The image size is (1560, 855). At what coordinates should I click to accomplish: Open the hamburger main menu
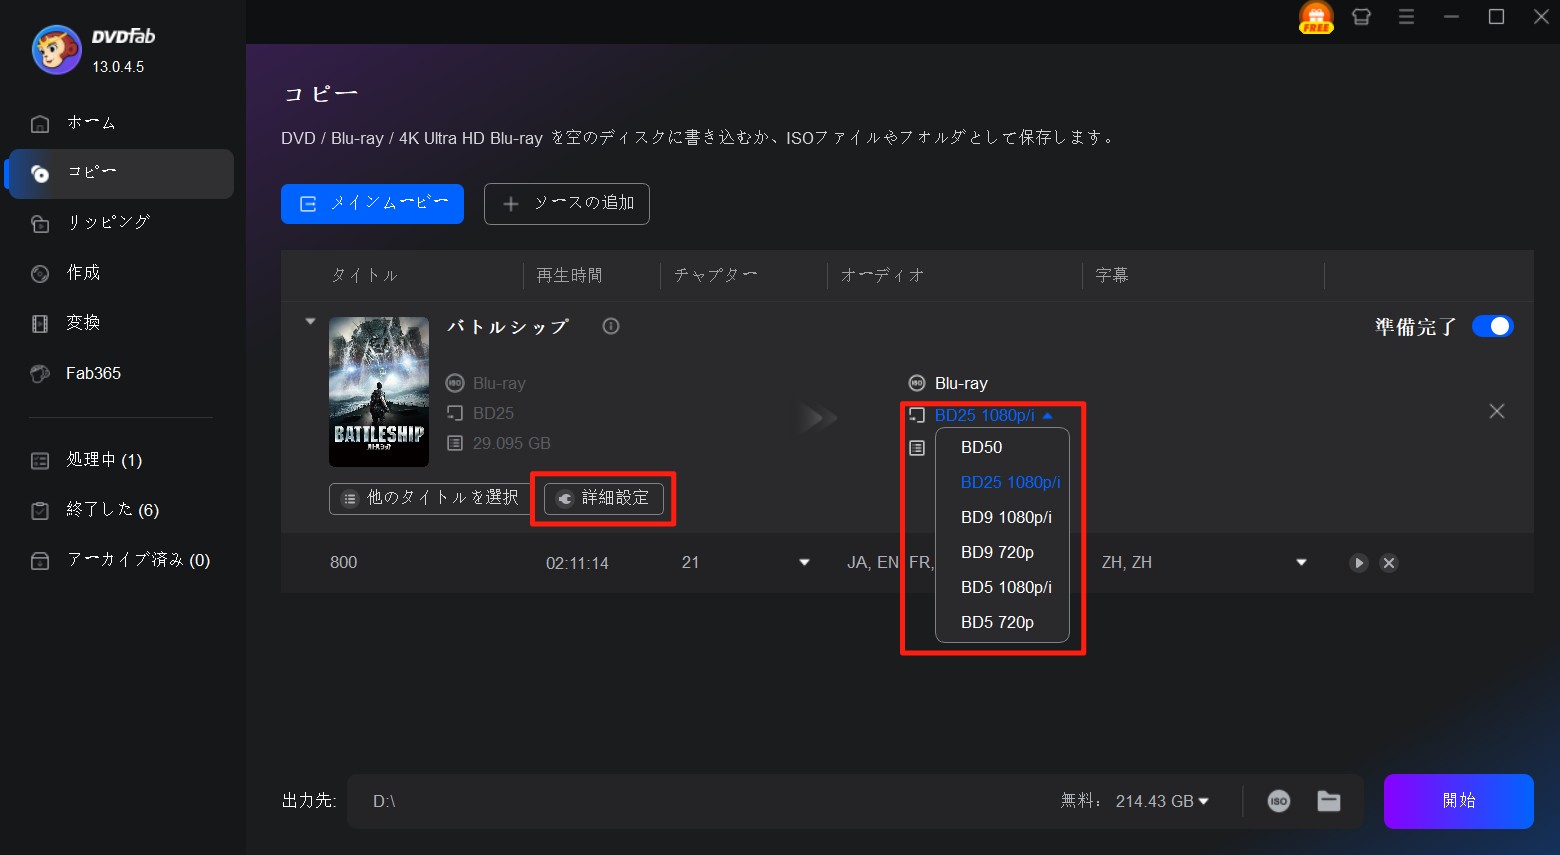tap(1406, 17)
